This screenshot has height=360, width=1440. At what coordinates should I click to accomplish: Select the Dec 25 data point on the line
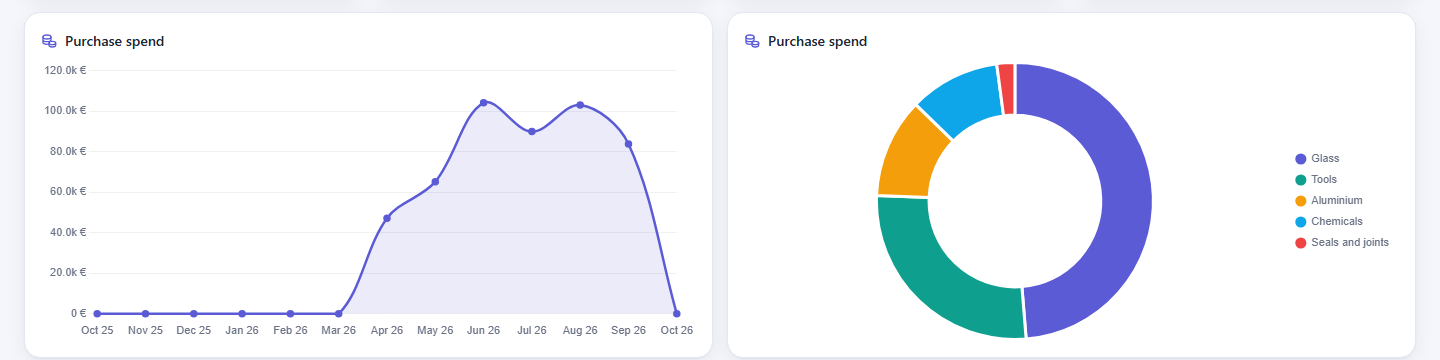coord(194,314)
